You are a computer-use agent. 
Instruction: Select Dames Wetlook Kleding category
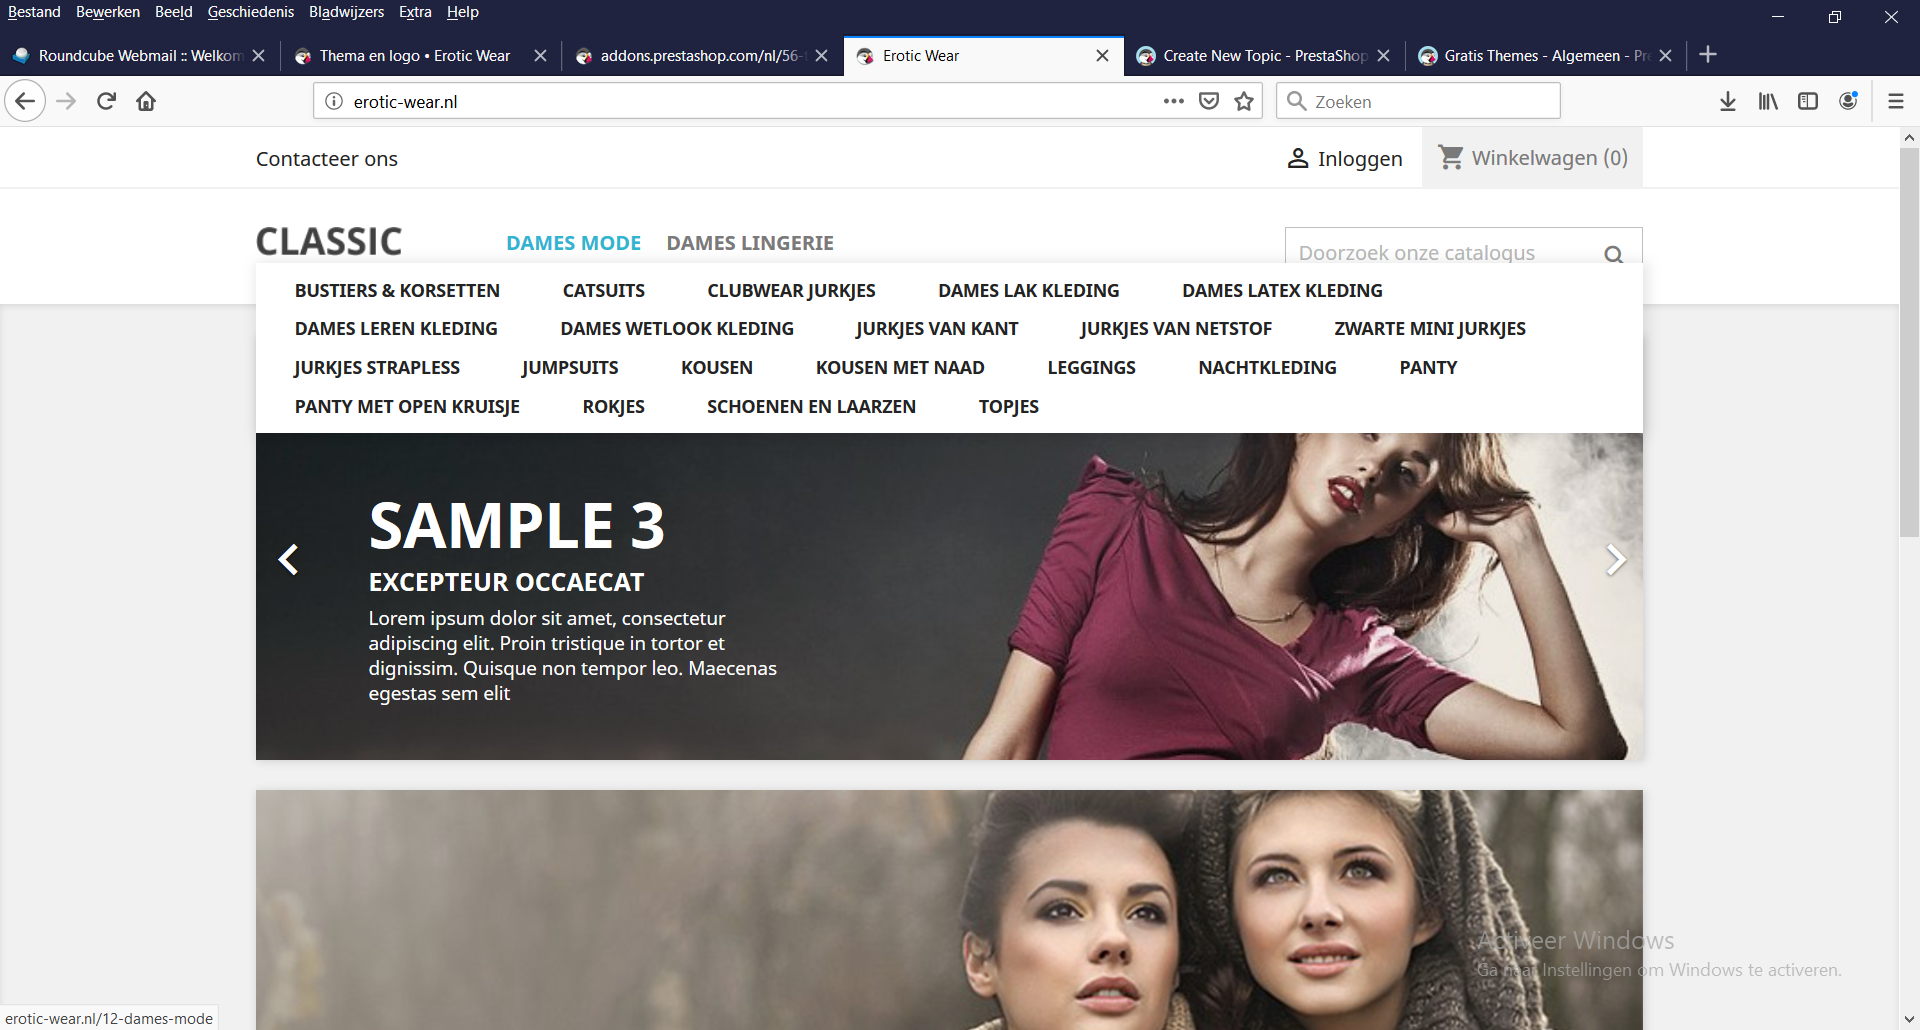pos(677,329)
